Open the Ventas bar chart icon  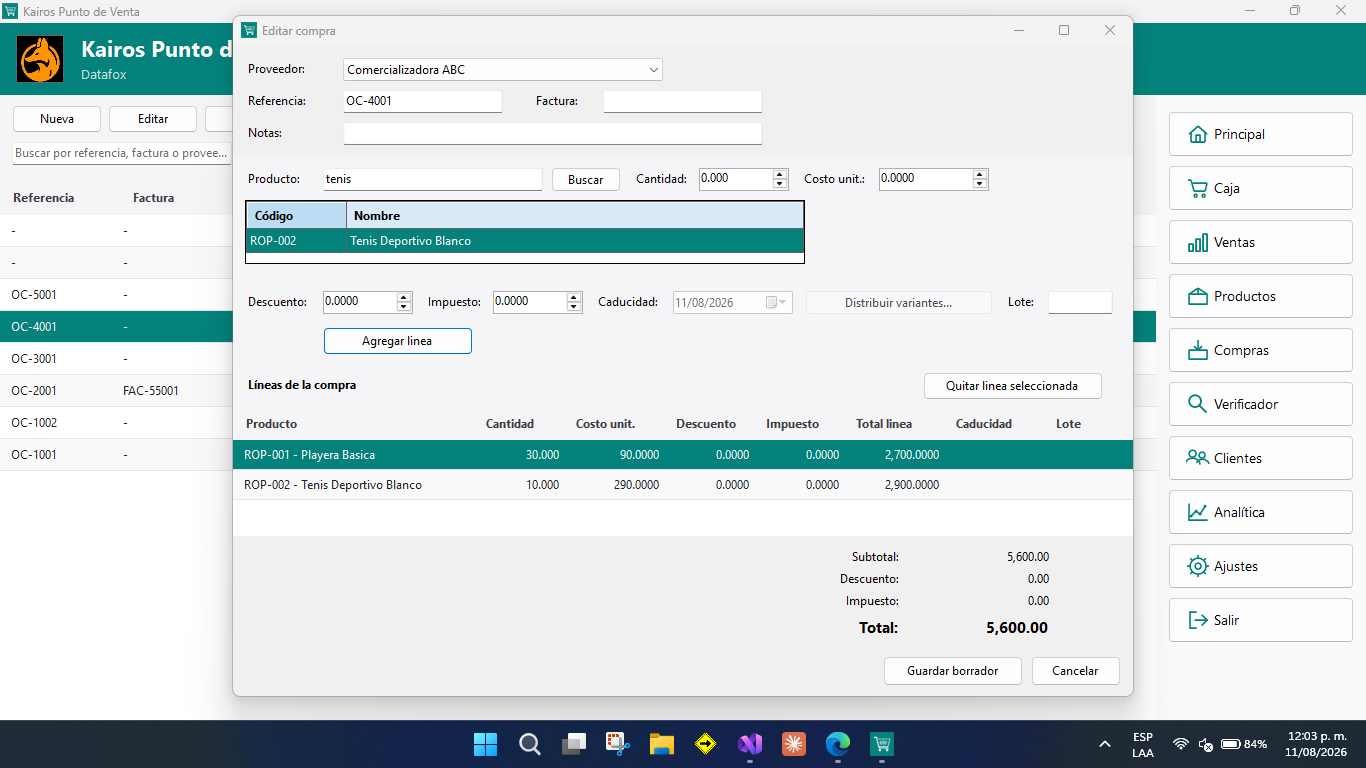[1197, 242]
